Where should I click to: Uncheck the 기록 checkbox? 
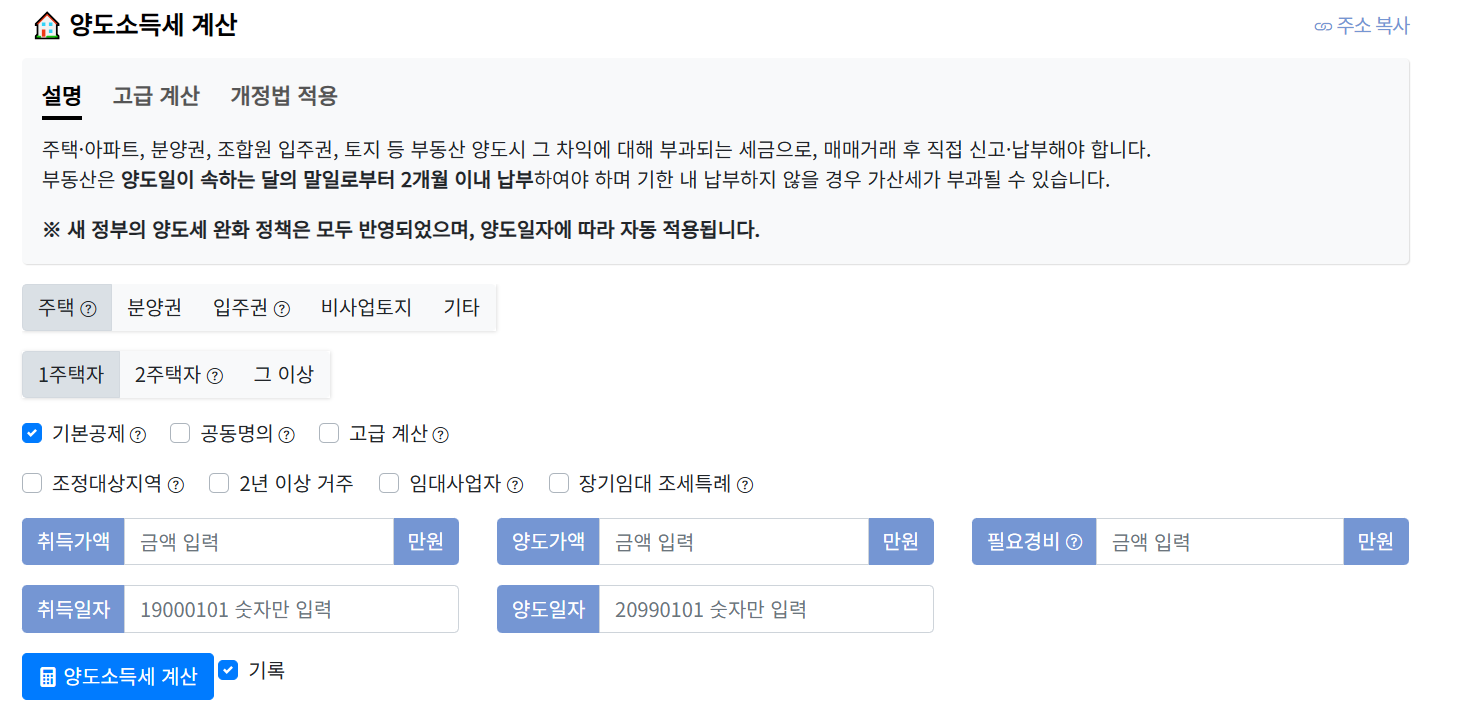228,670
